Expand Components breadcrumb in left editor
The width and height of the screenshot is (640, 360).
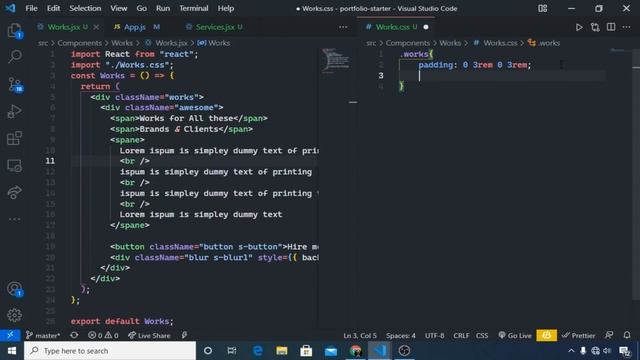click(79, 43)
